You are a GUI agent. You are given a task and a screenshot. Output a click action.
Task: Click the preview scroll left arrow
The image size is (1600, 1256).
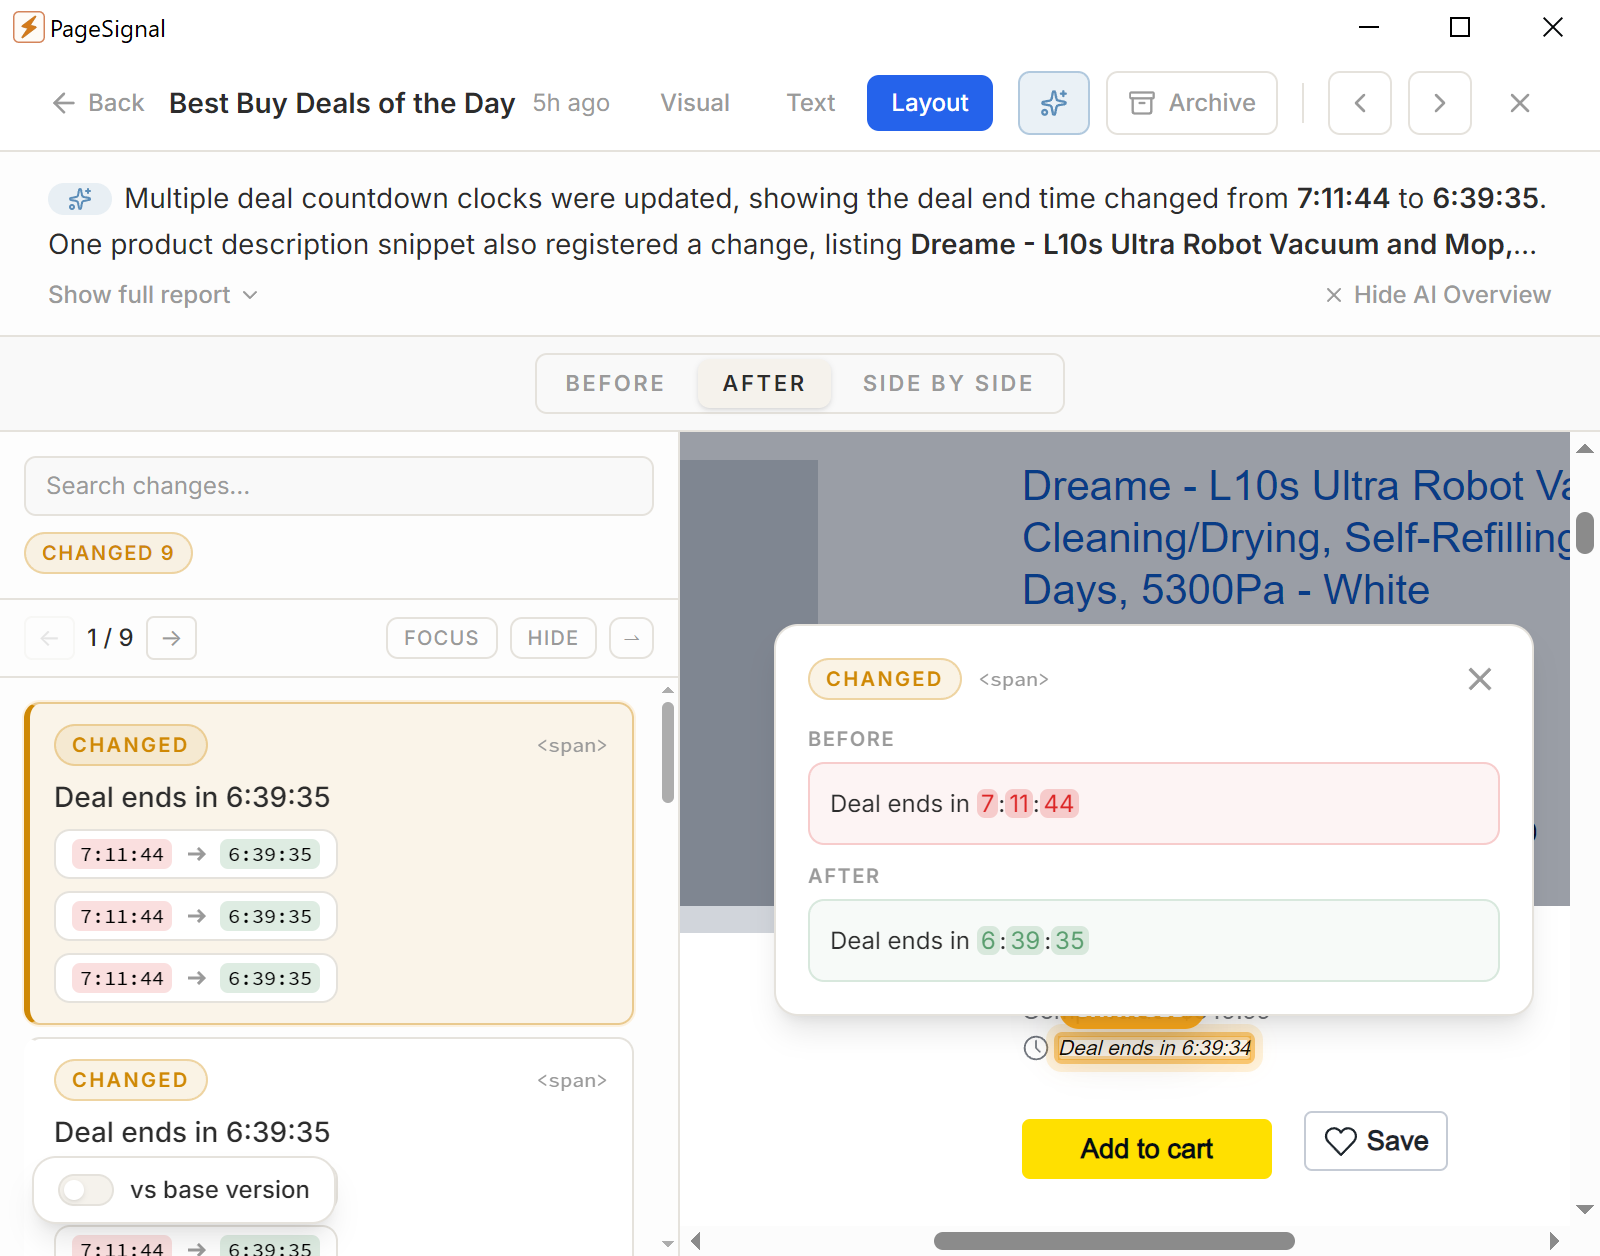point(696,1241)
